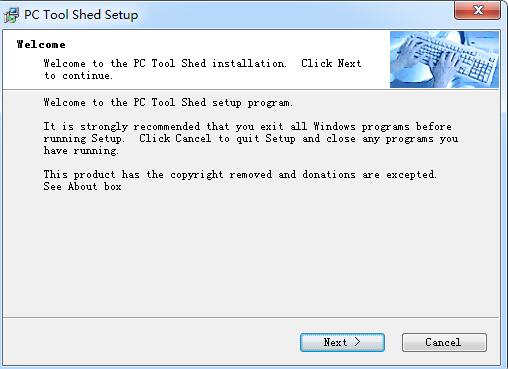Click the 'See About box' text
This screenshot has height=369, width=508.
coord(82,187)
